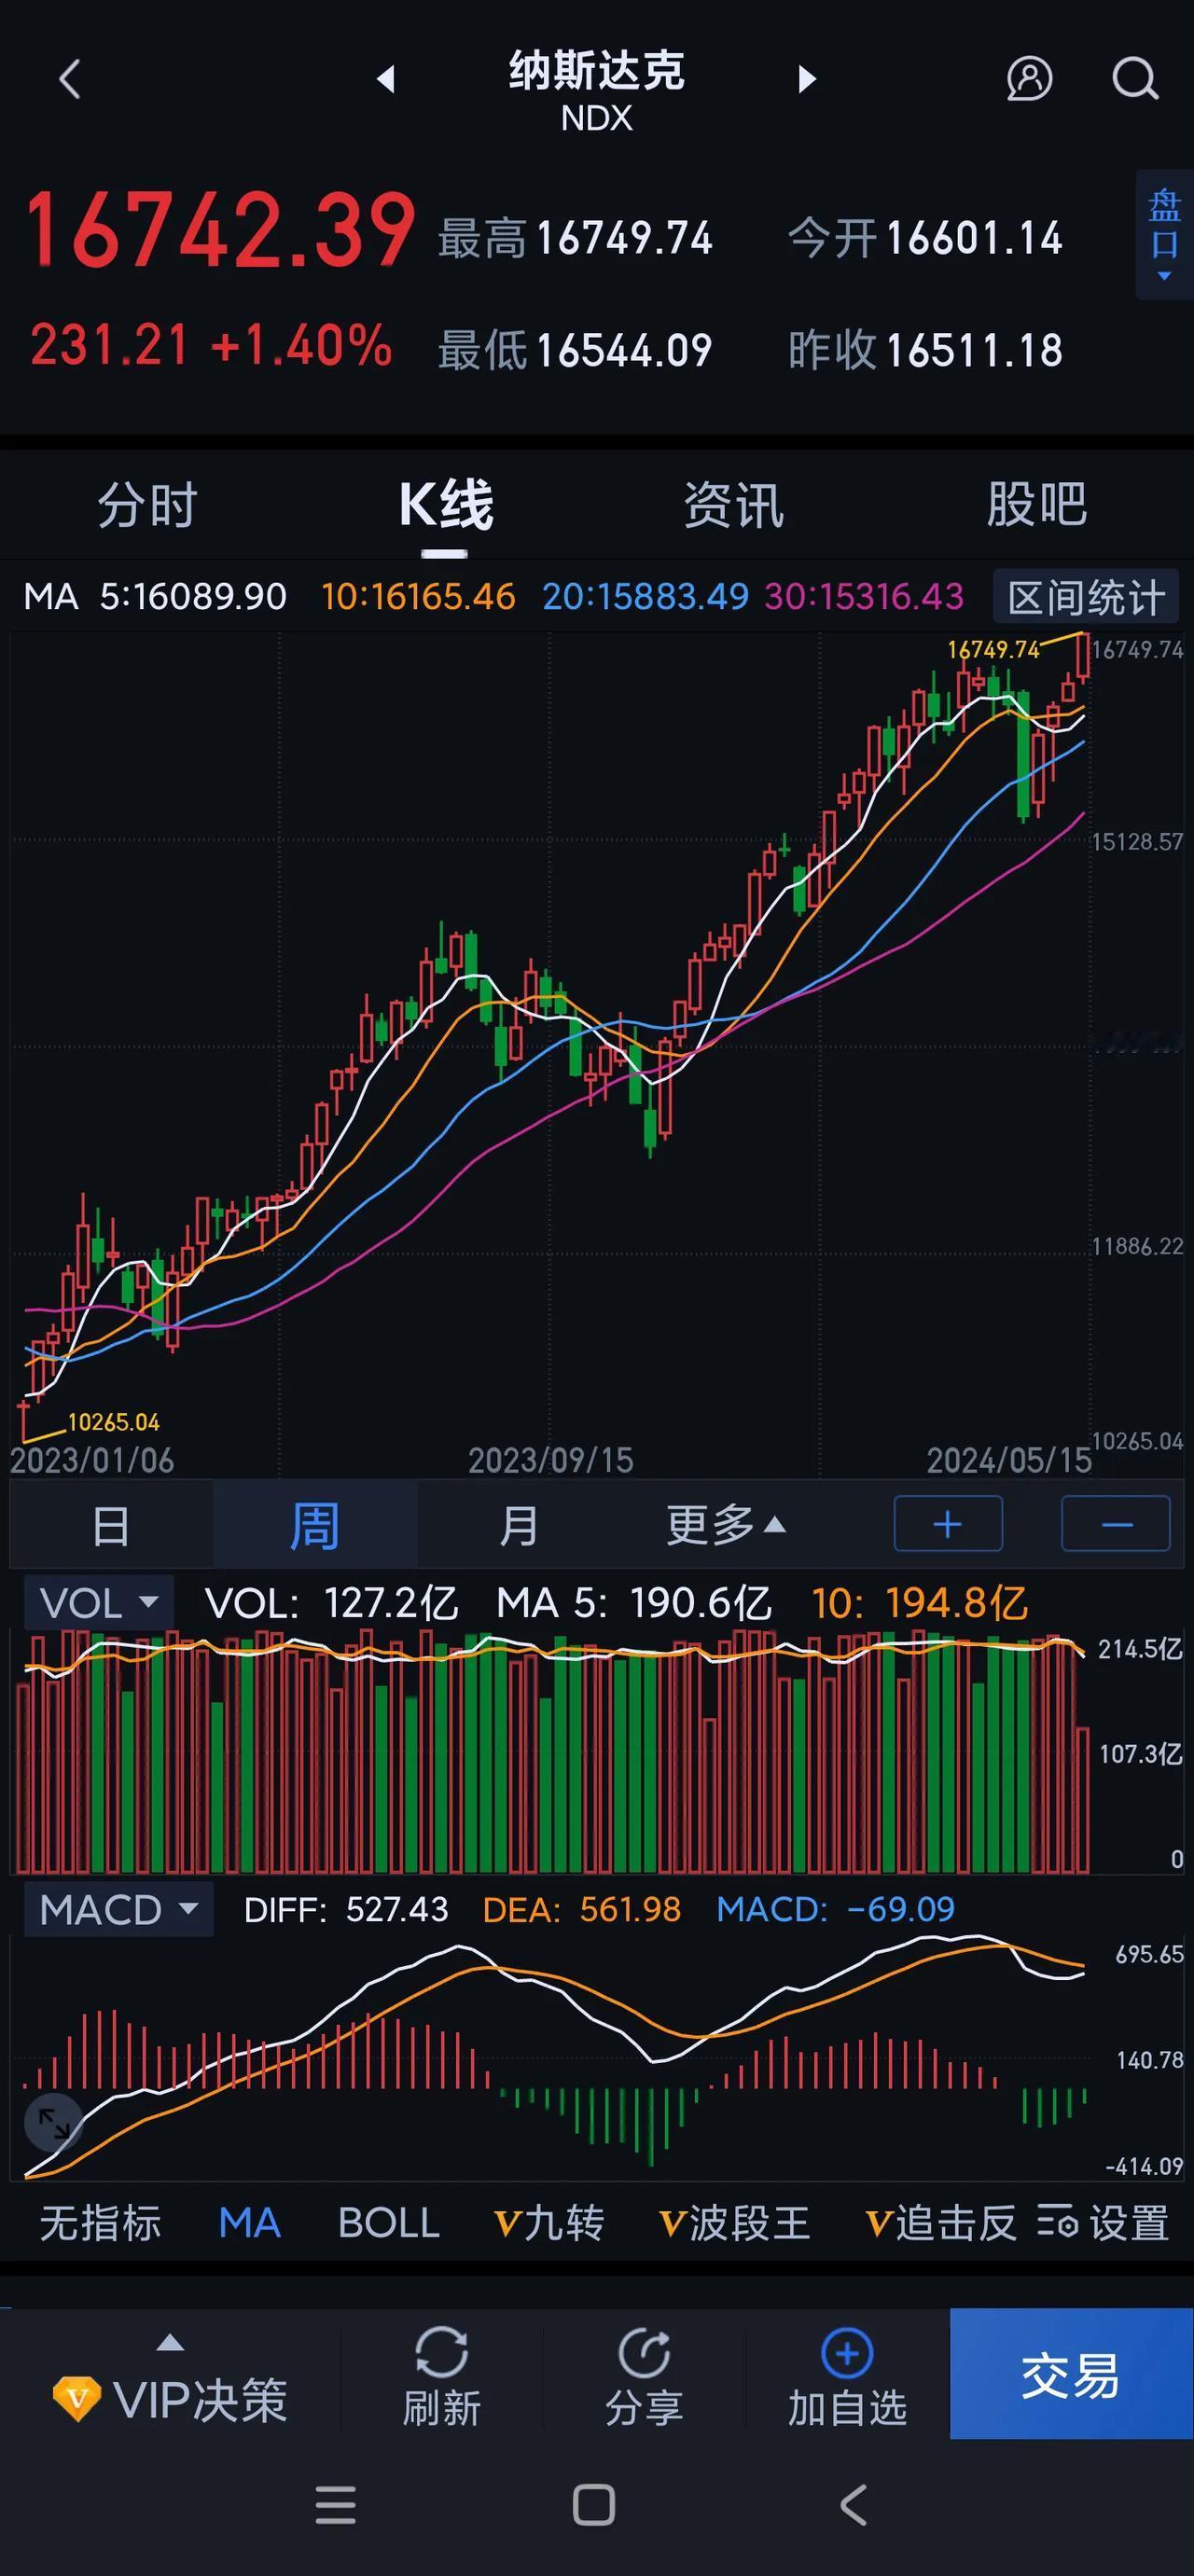Tap the 2023/09/15 date label
Screen dimensions: 1194x2576
551,1460
